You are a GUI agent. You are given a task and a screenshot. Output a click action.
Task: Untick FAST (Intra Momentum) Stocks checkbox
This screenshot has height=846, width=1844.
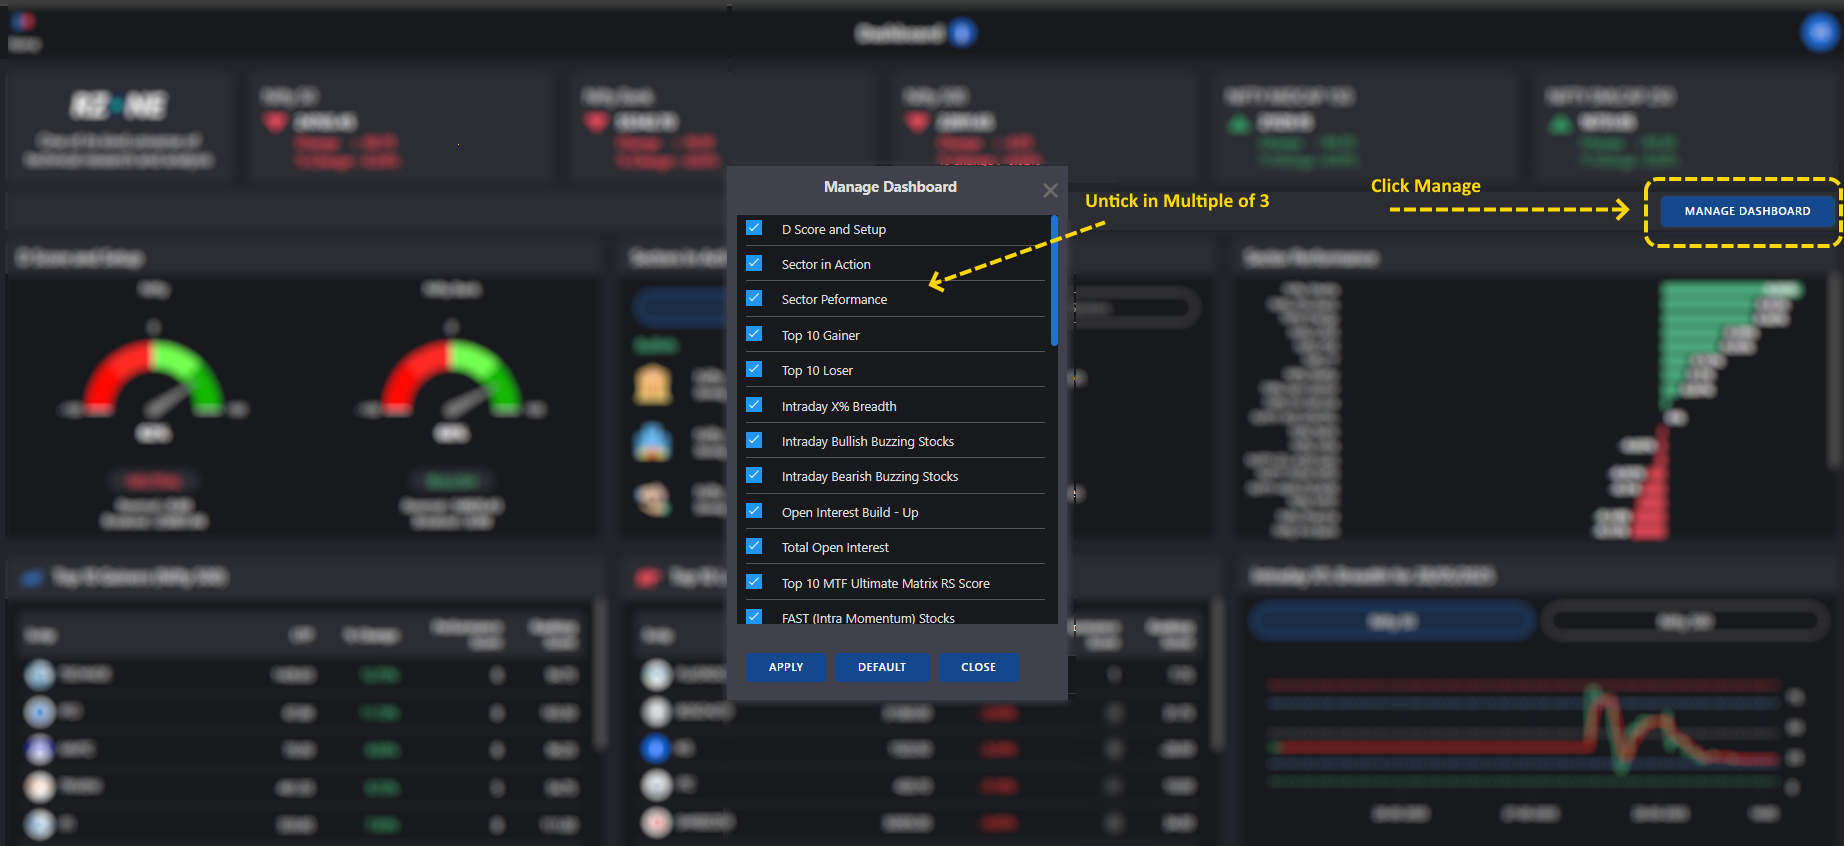(754, 616)
